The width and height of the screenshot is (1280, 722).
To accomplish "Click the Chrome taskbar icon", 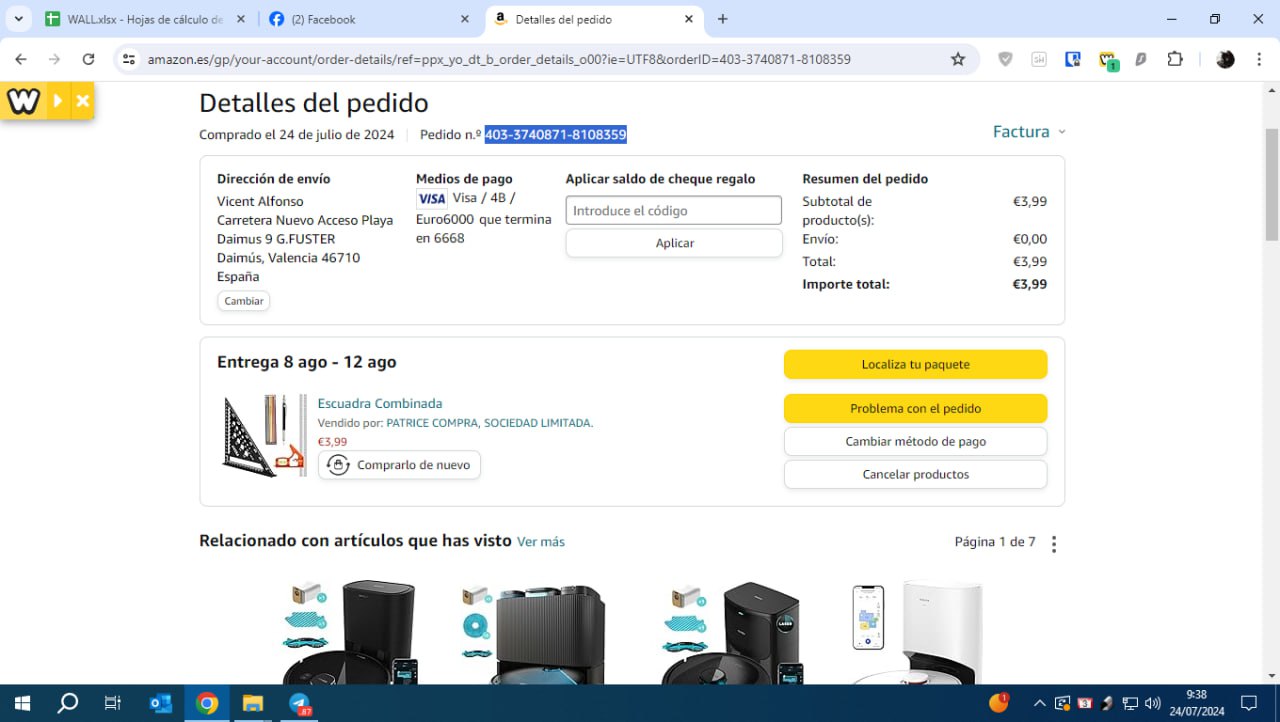I will tap(207, 703).
